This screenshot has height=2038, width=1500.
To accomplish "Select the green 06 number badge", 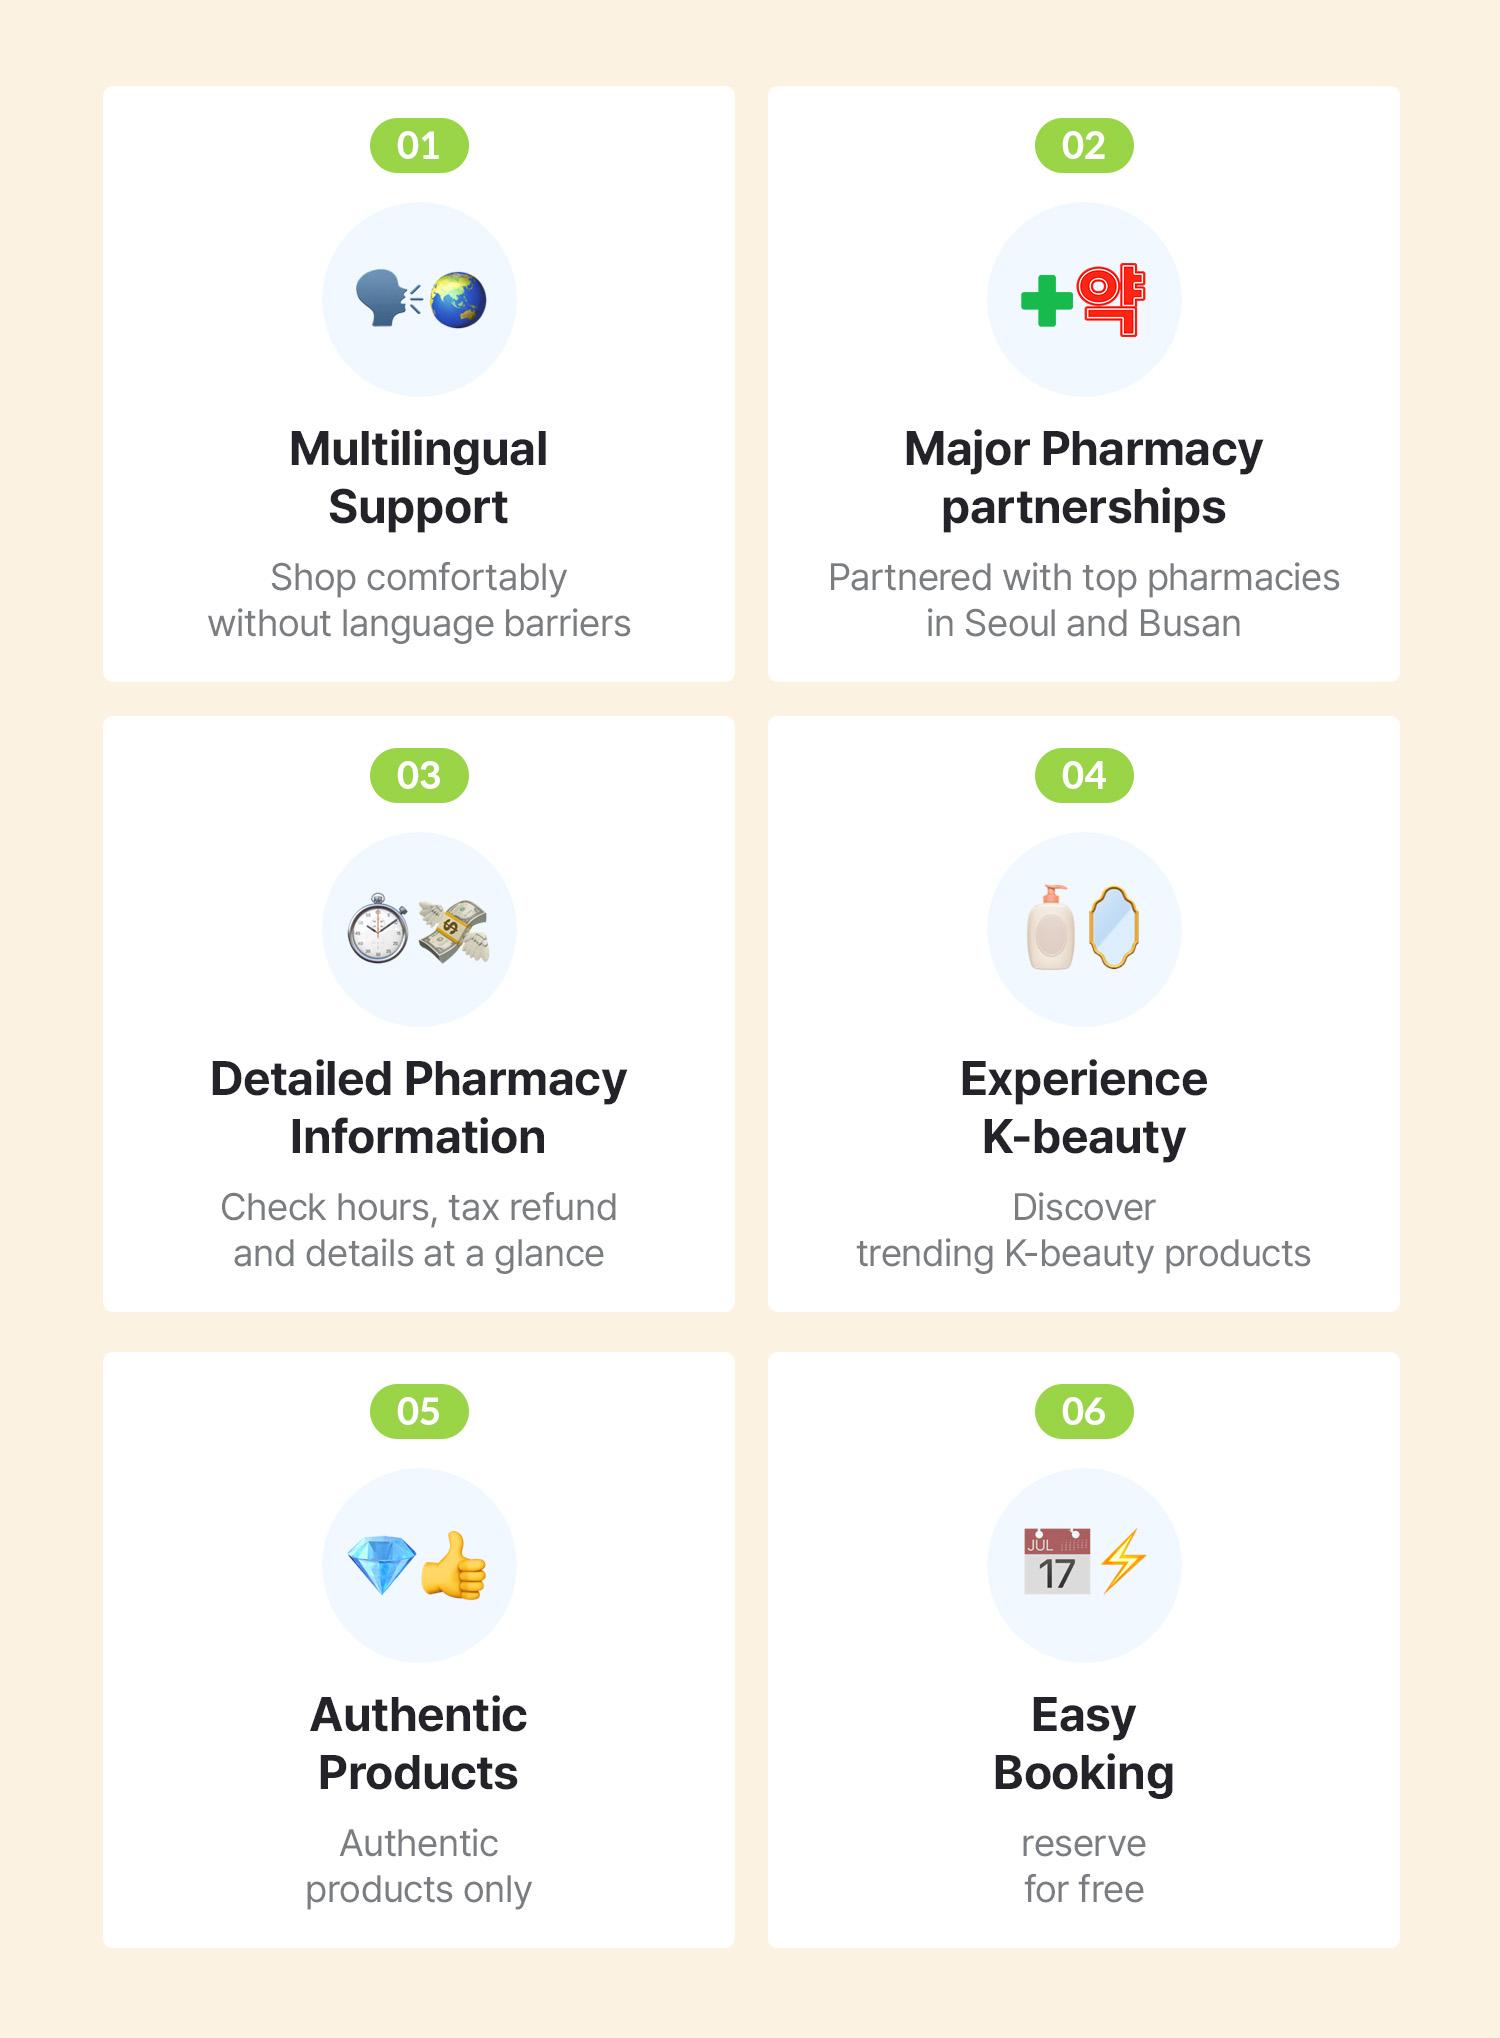I will [1083, 1411].
